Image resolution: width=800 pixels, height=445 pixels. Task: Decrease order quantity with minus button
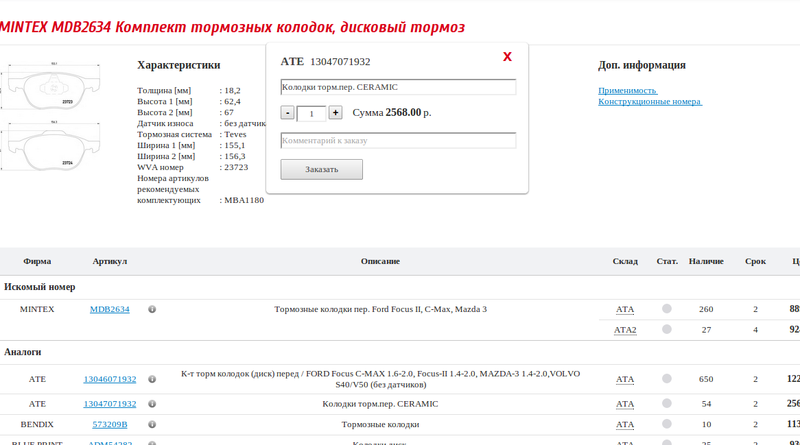click(288, 113)
